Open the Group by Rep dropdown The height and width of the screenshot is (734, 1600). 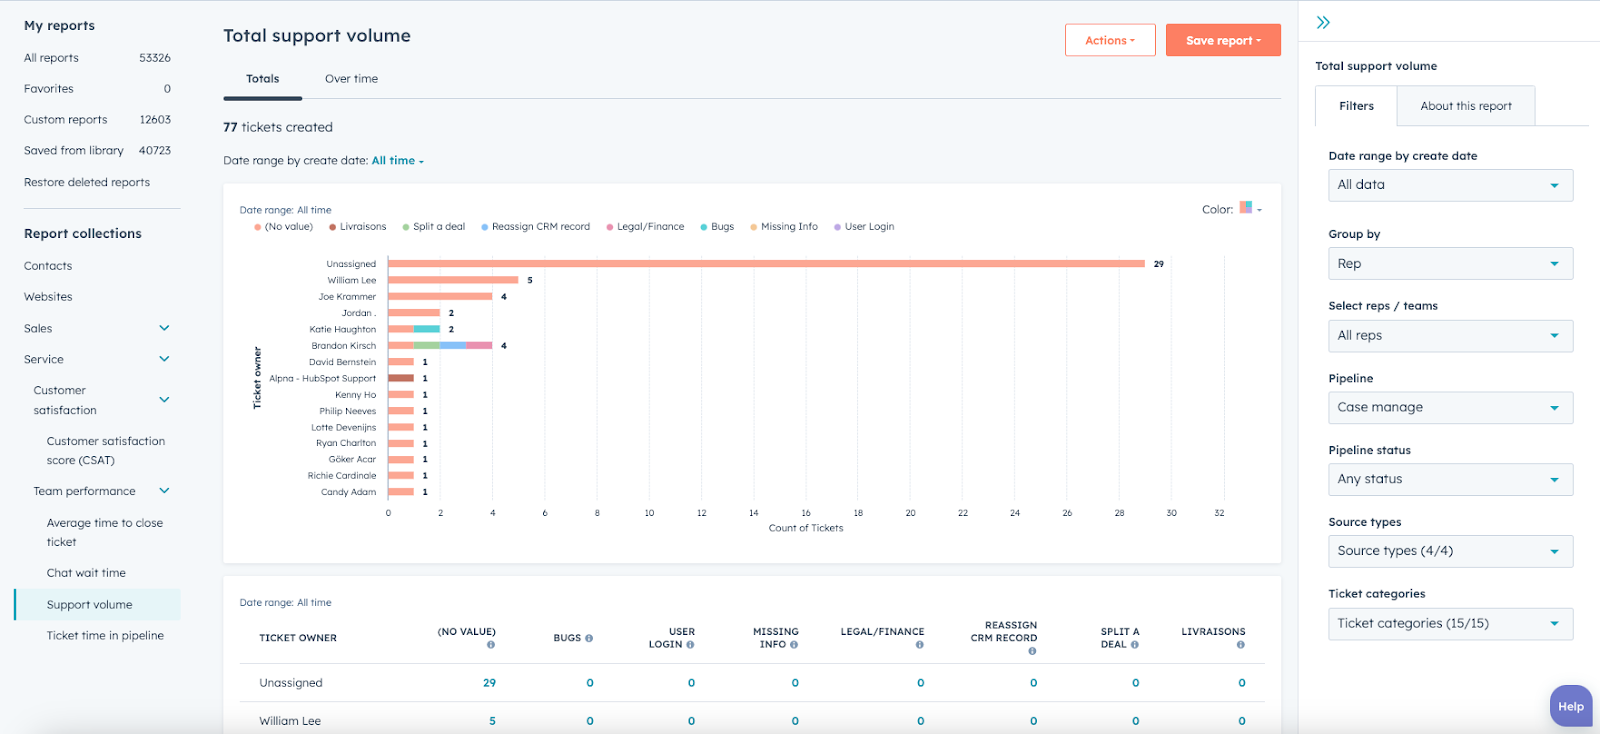pyautogui.click(x=1450, y=264)
